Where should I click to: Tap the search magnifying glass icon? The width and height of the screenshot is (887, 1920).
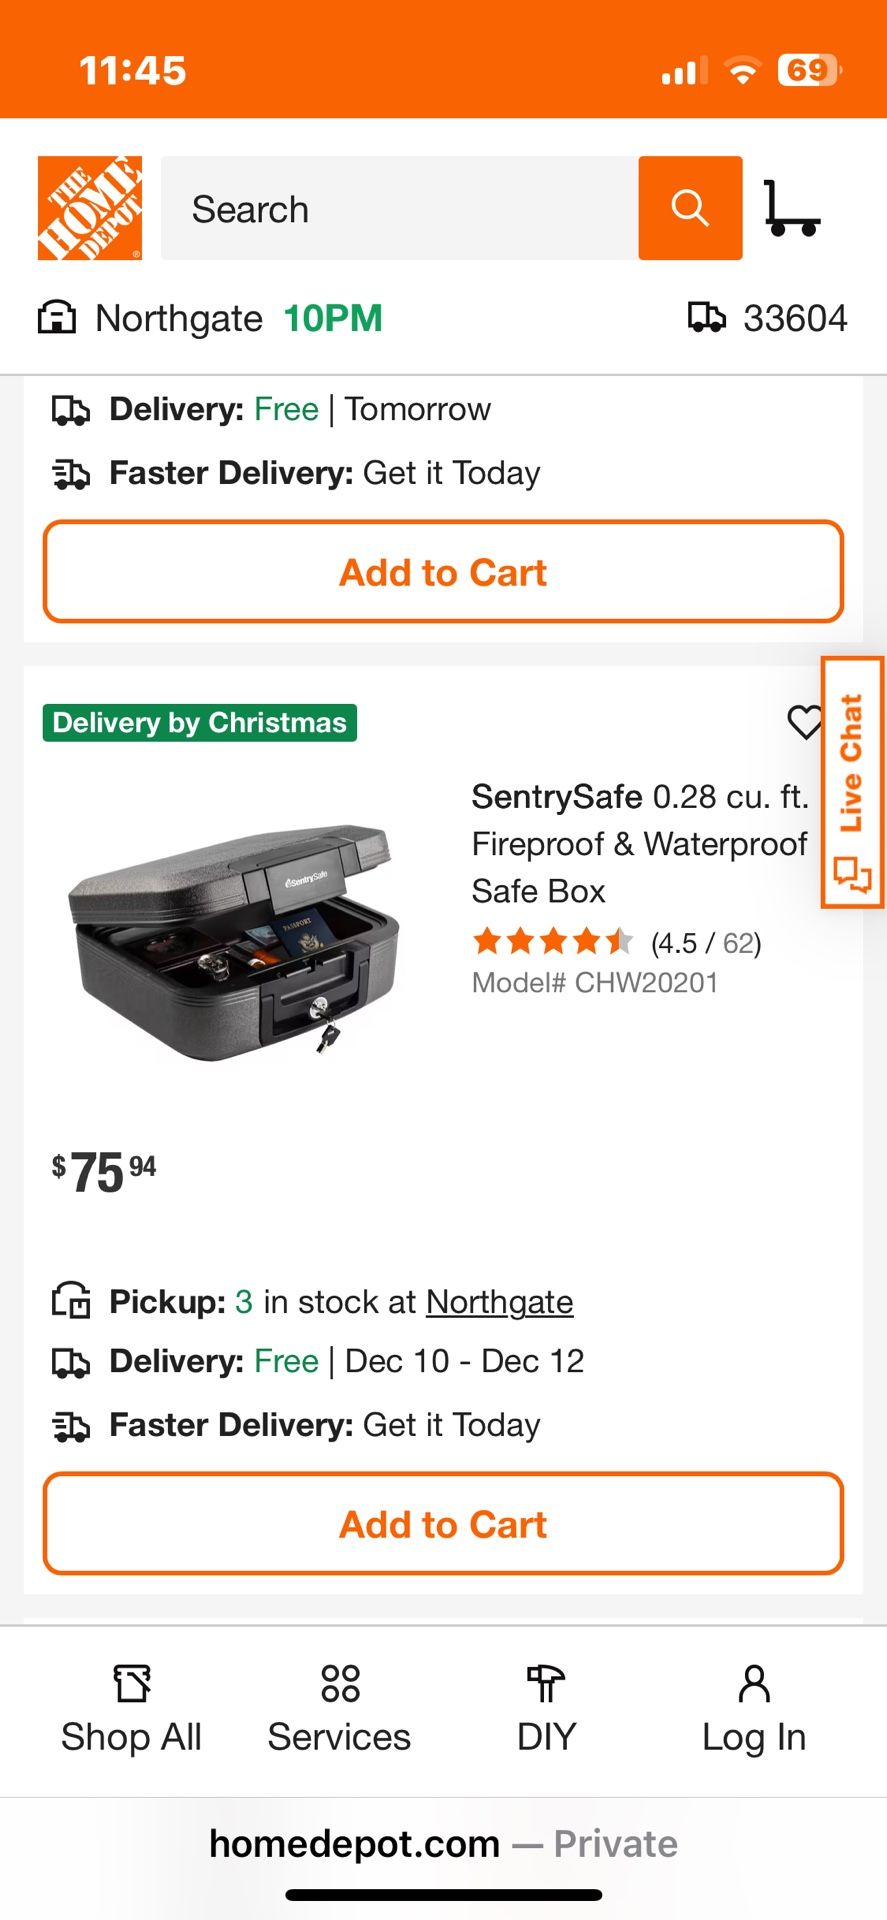[689, 208]
